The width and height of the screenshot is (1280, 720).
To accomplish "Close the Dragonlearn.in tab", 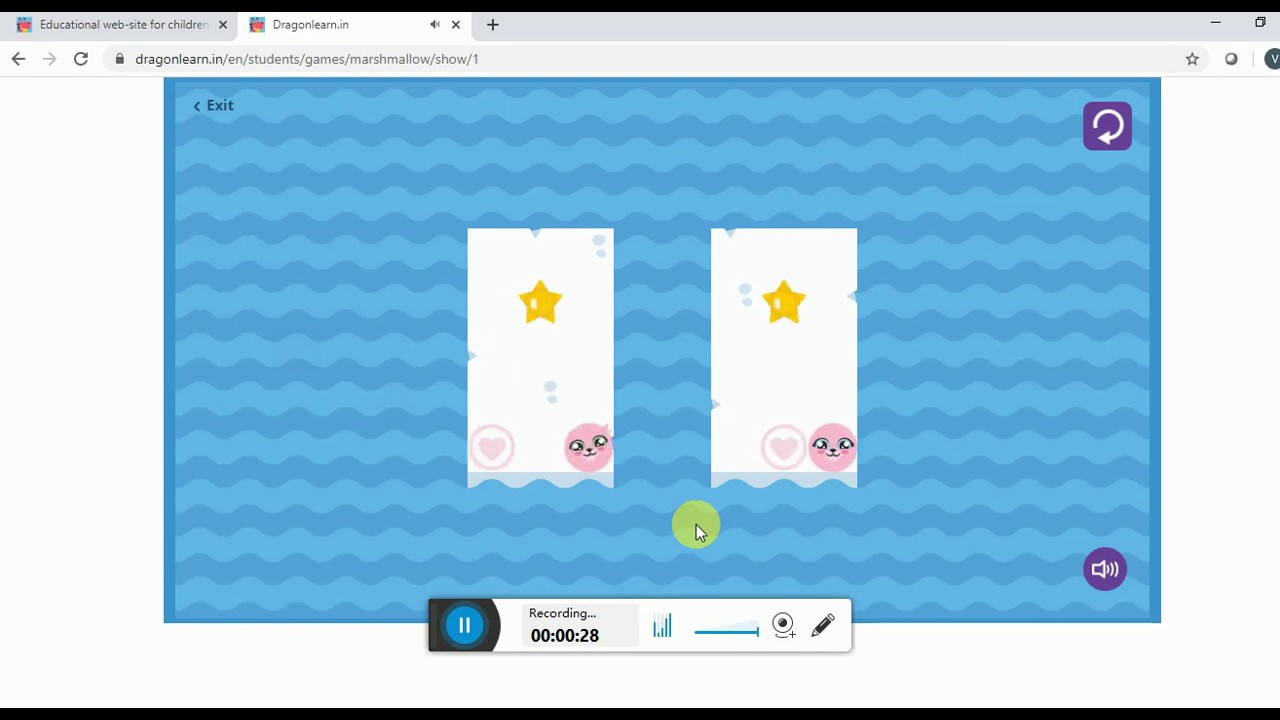I will coord(457,25).
